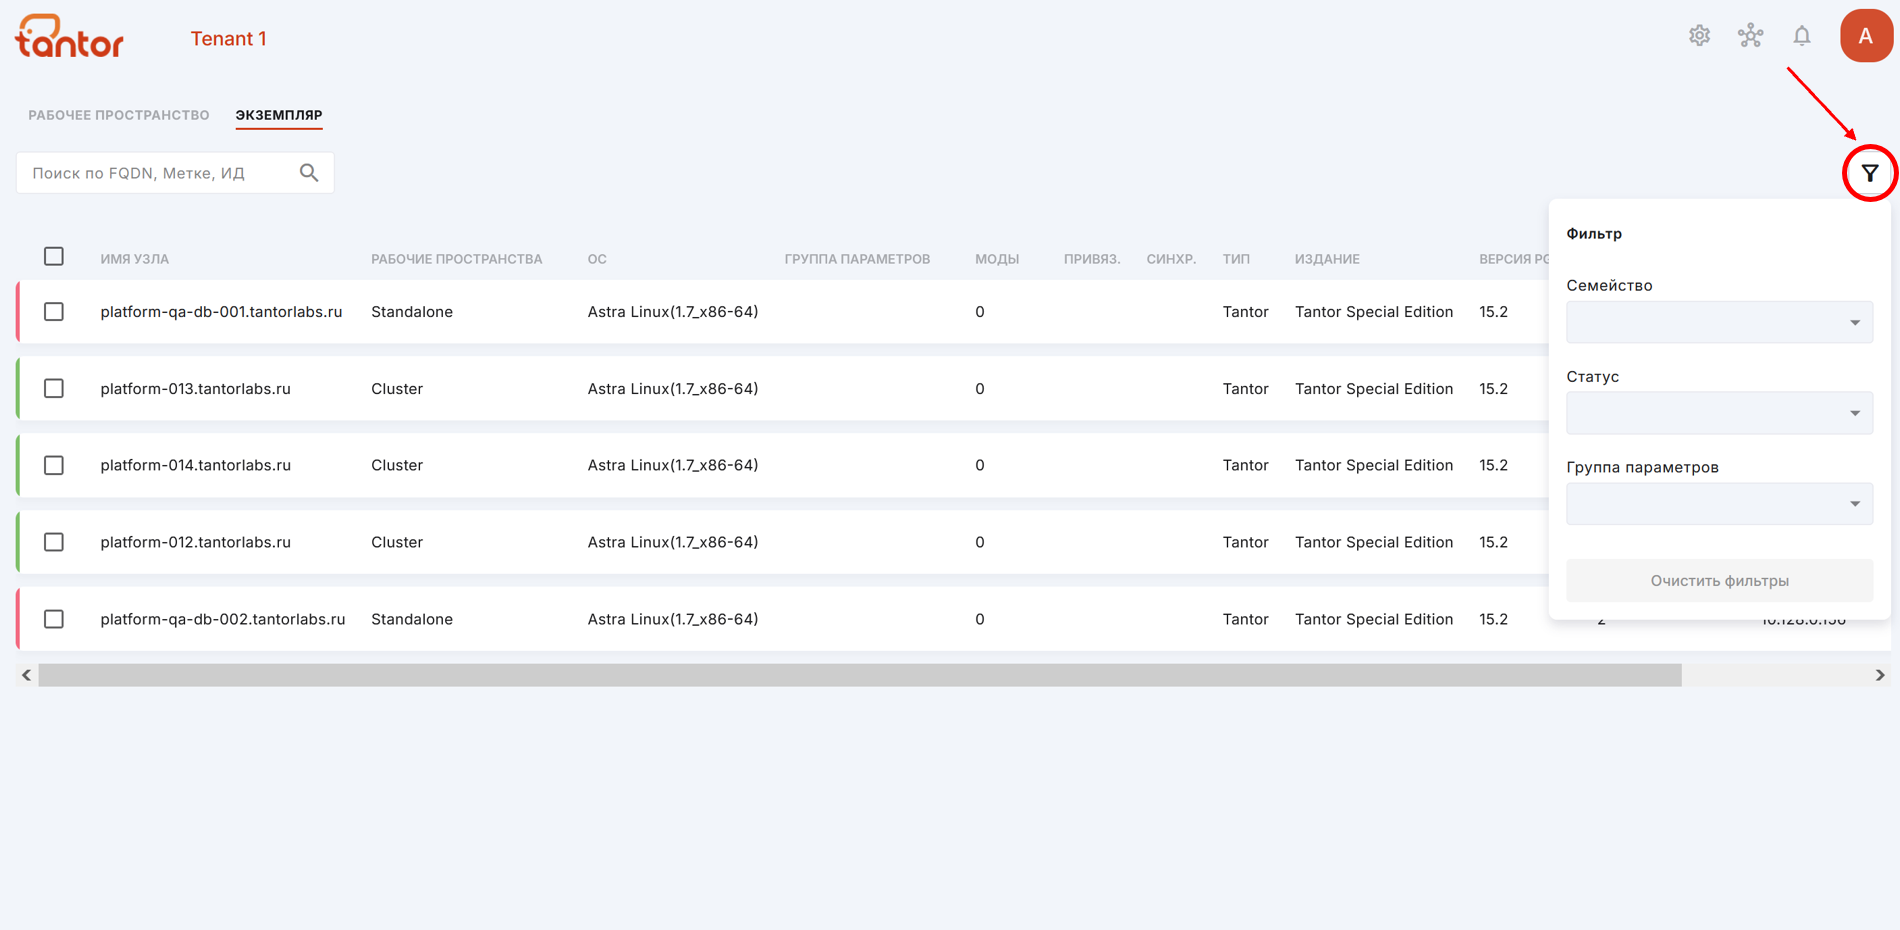Expand the Группа параметров filter dropdown

[x=1719, y=504]
